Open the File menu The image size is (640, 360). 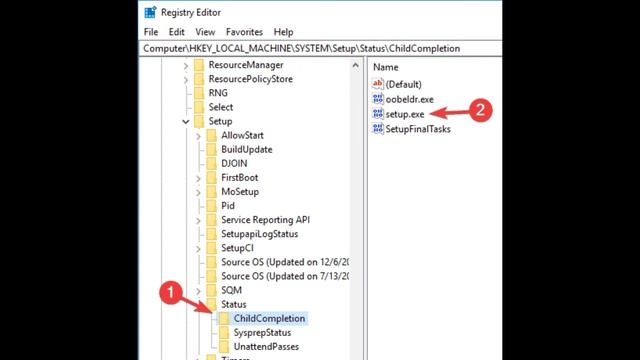[x=151, y=32]
